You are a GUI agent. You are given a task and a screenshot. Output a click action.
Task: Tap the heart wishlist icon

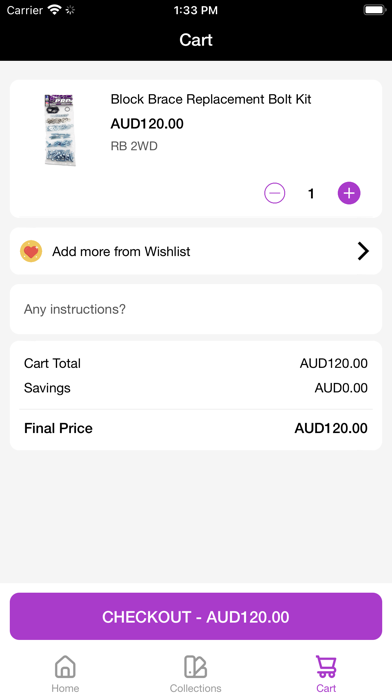31,251
